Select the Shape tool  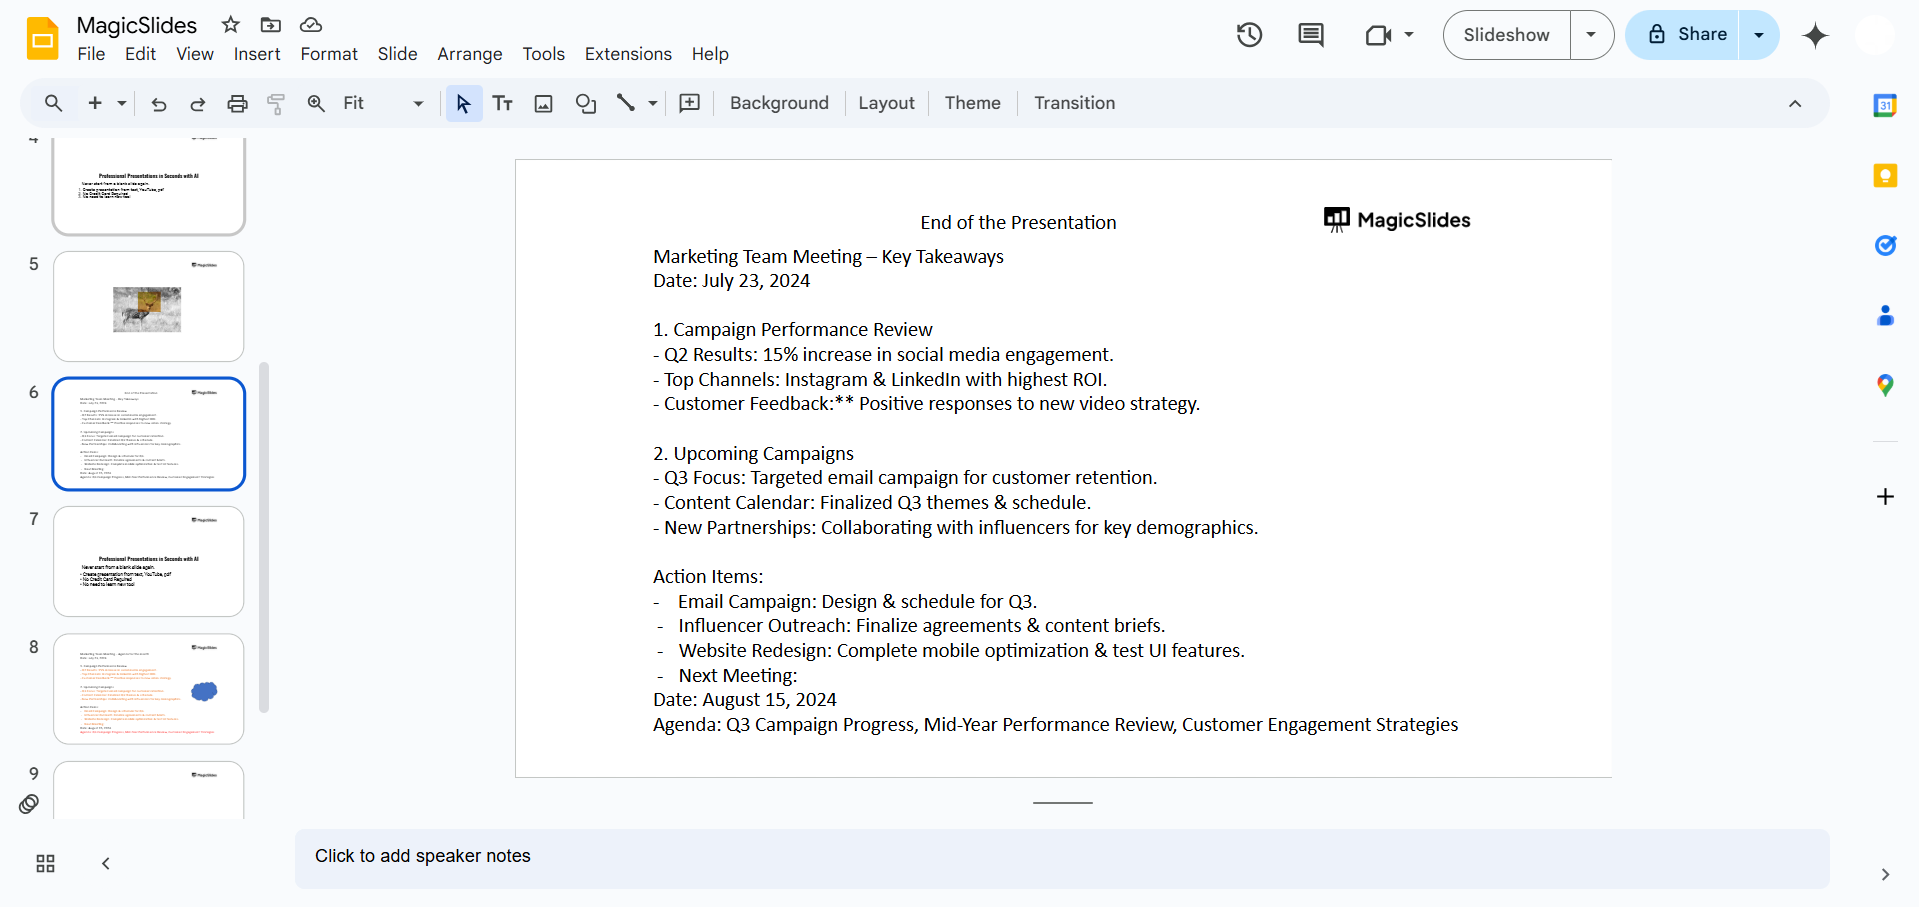pyautogui.click(x=586, y=104)
